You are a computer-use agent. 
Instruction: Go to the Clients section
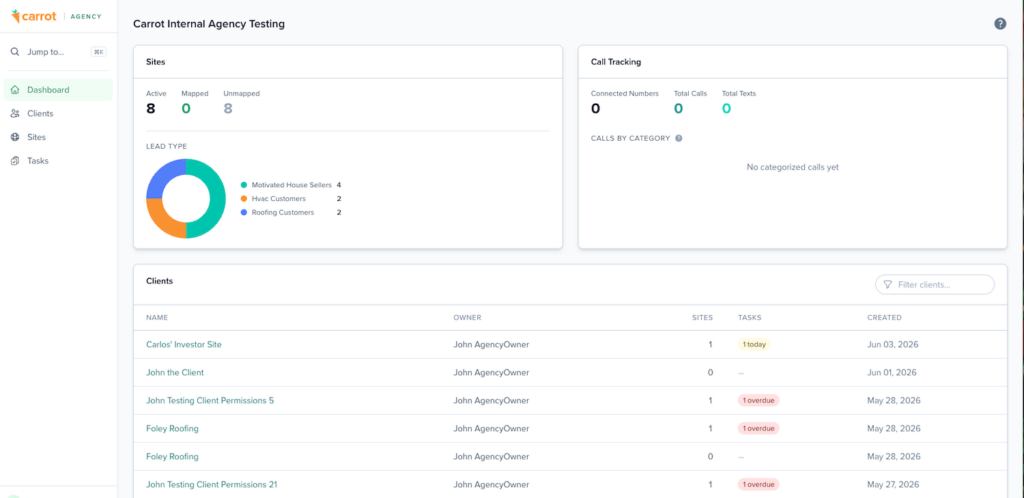coord(58,114)
